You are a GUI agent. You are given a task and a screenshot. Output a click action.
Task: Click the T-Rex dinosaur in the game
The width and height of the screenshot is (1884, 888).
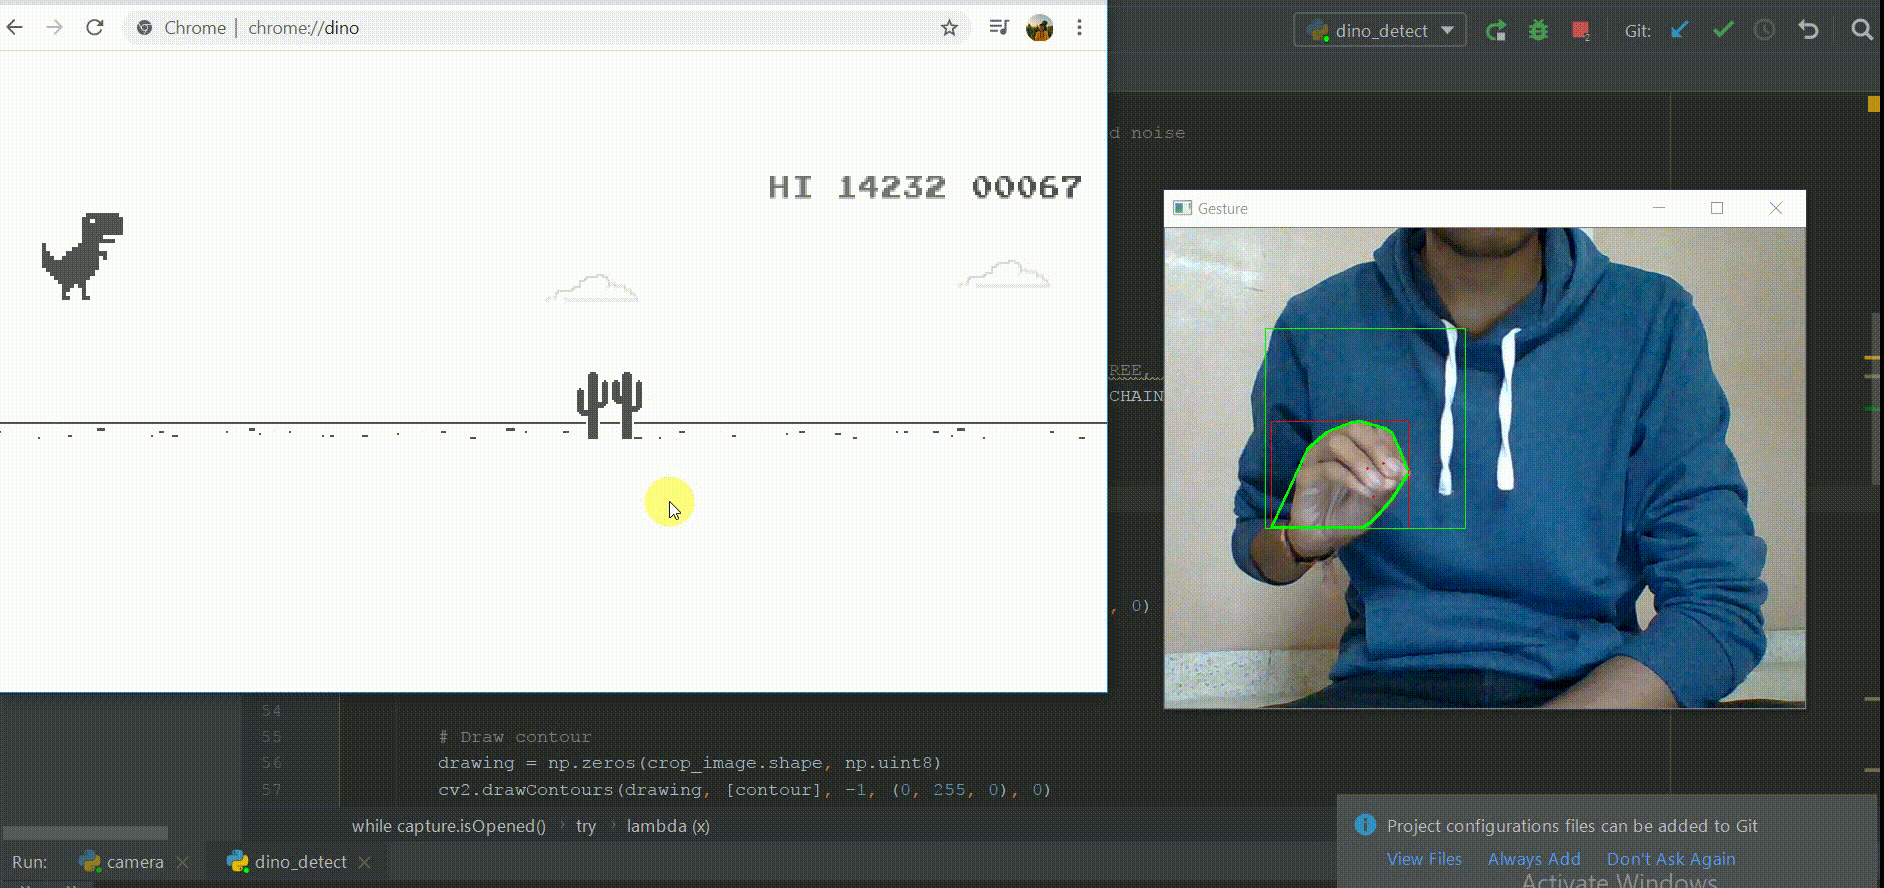[x=82, y=256]
